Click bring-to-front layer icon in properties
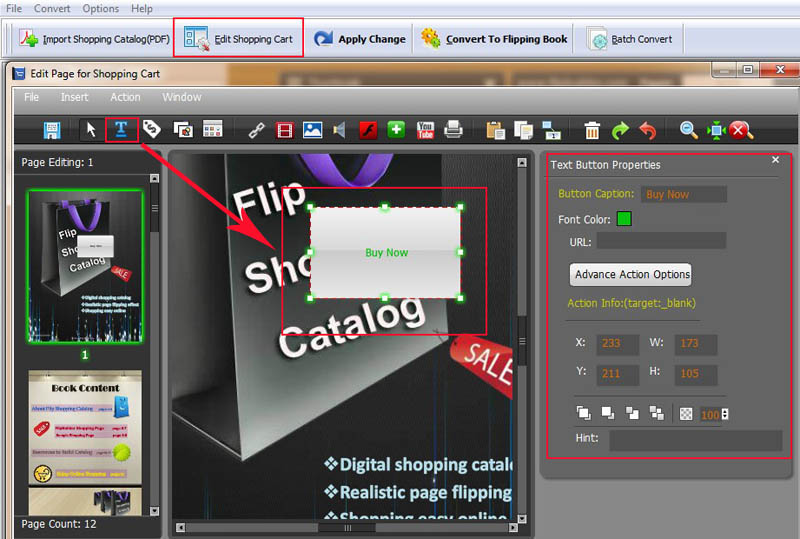 (x=583, y=413)
